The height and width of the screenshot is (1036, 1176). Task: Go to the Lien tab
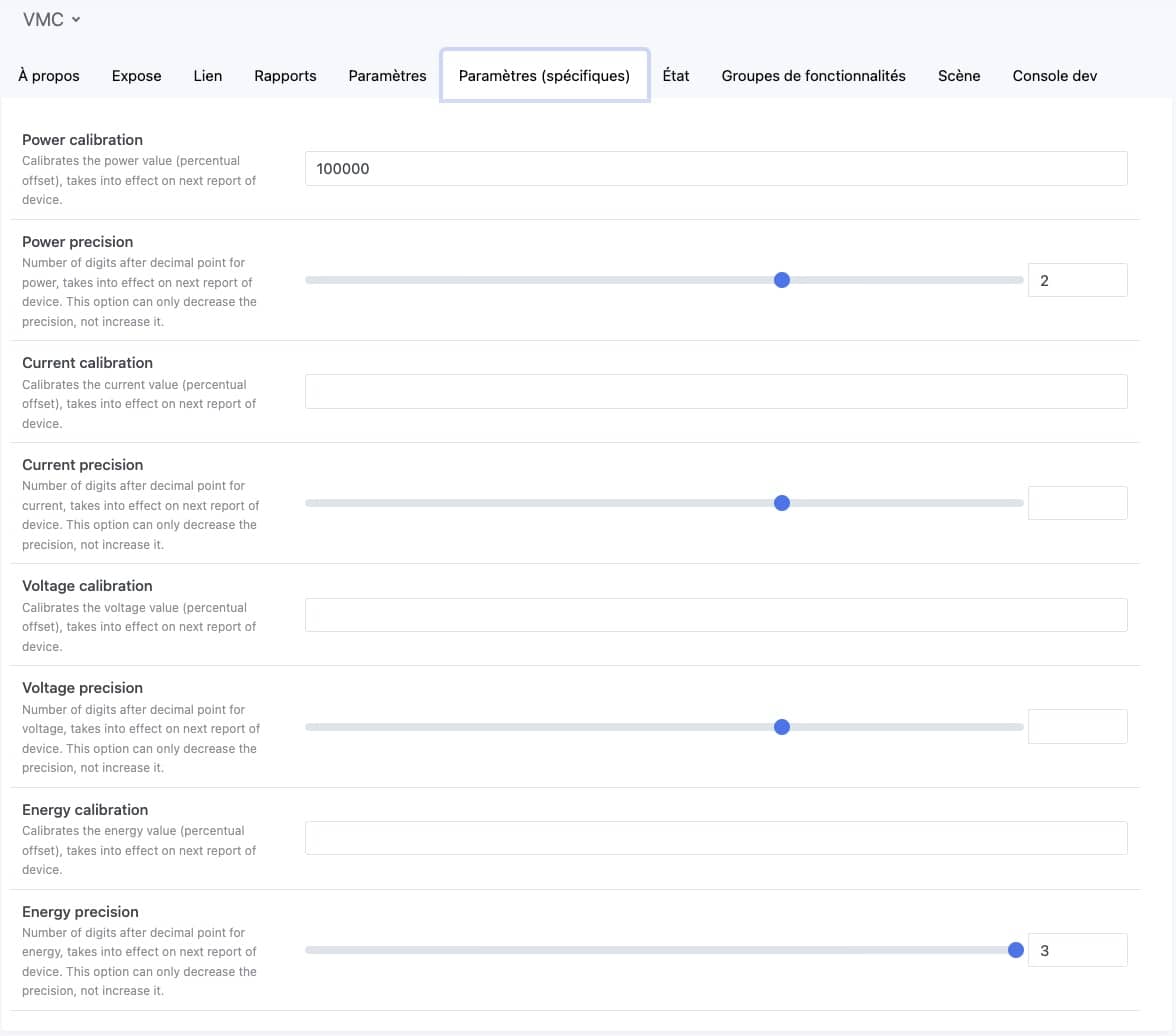[x=208, y=76]
